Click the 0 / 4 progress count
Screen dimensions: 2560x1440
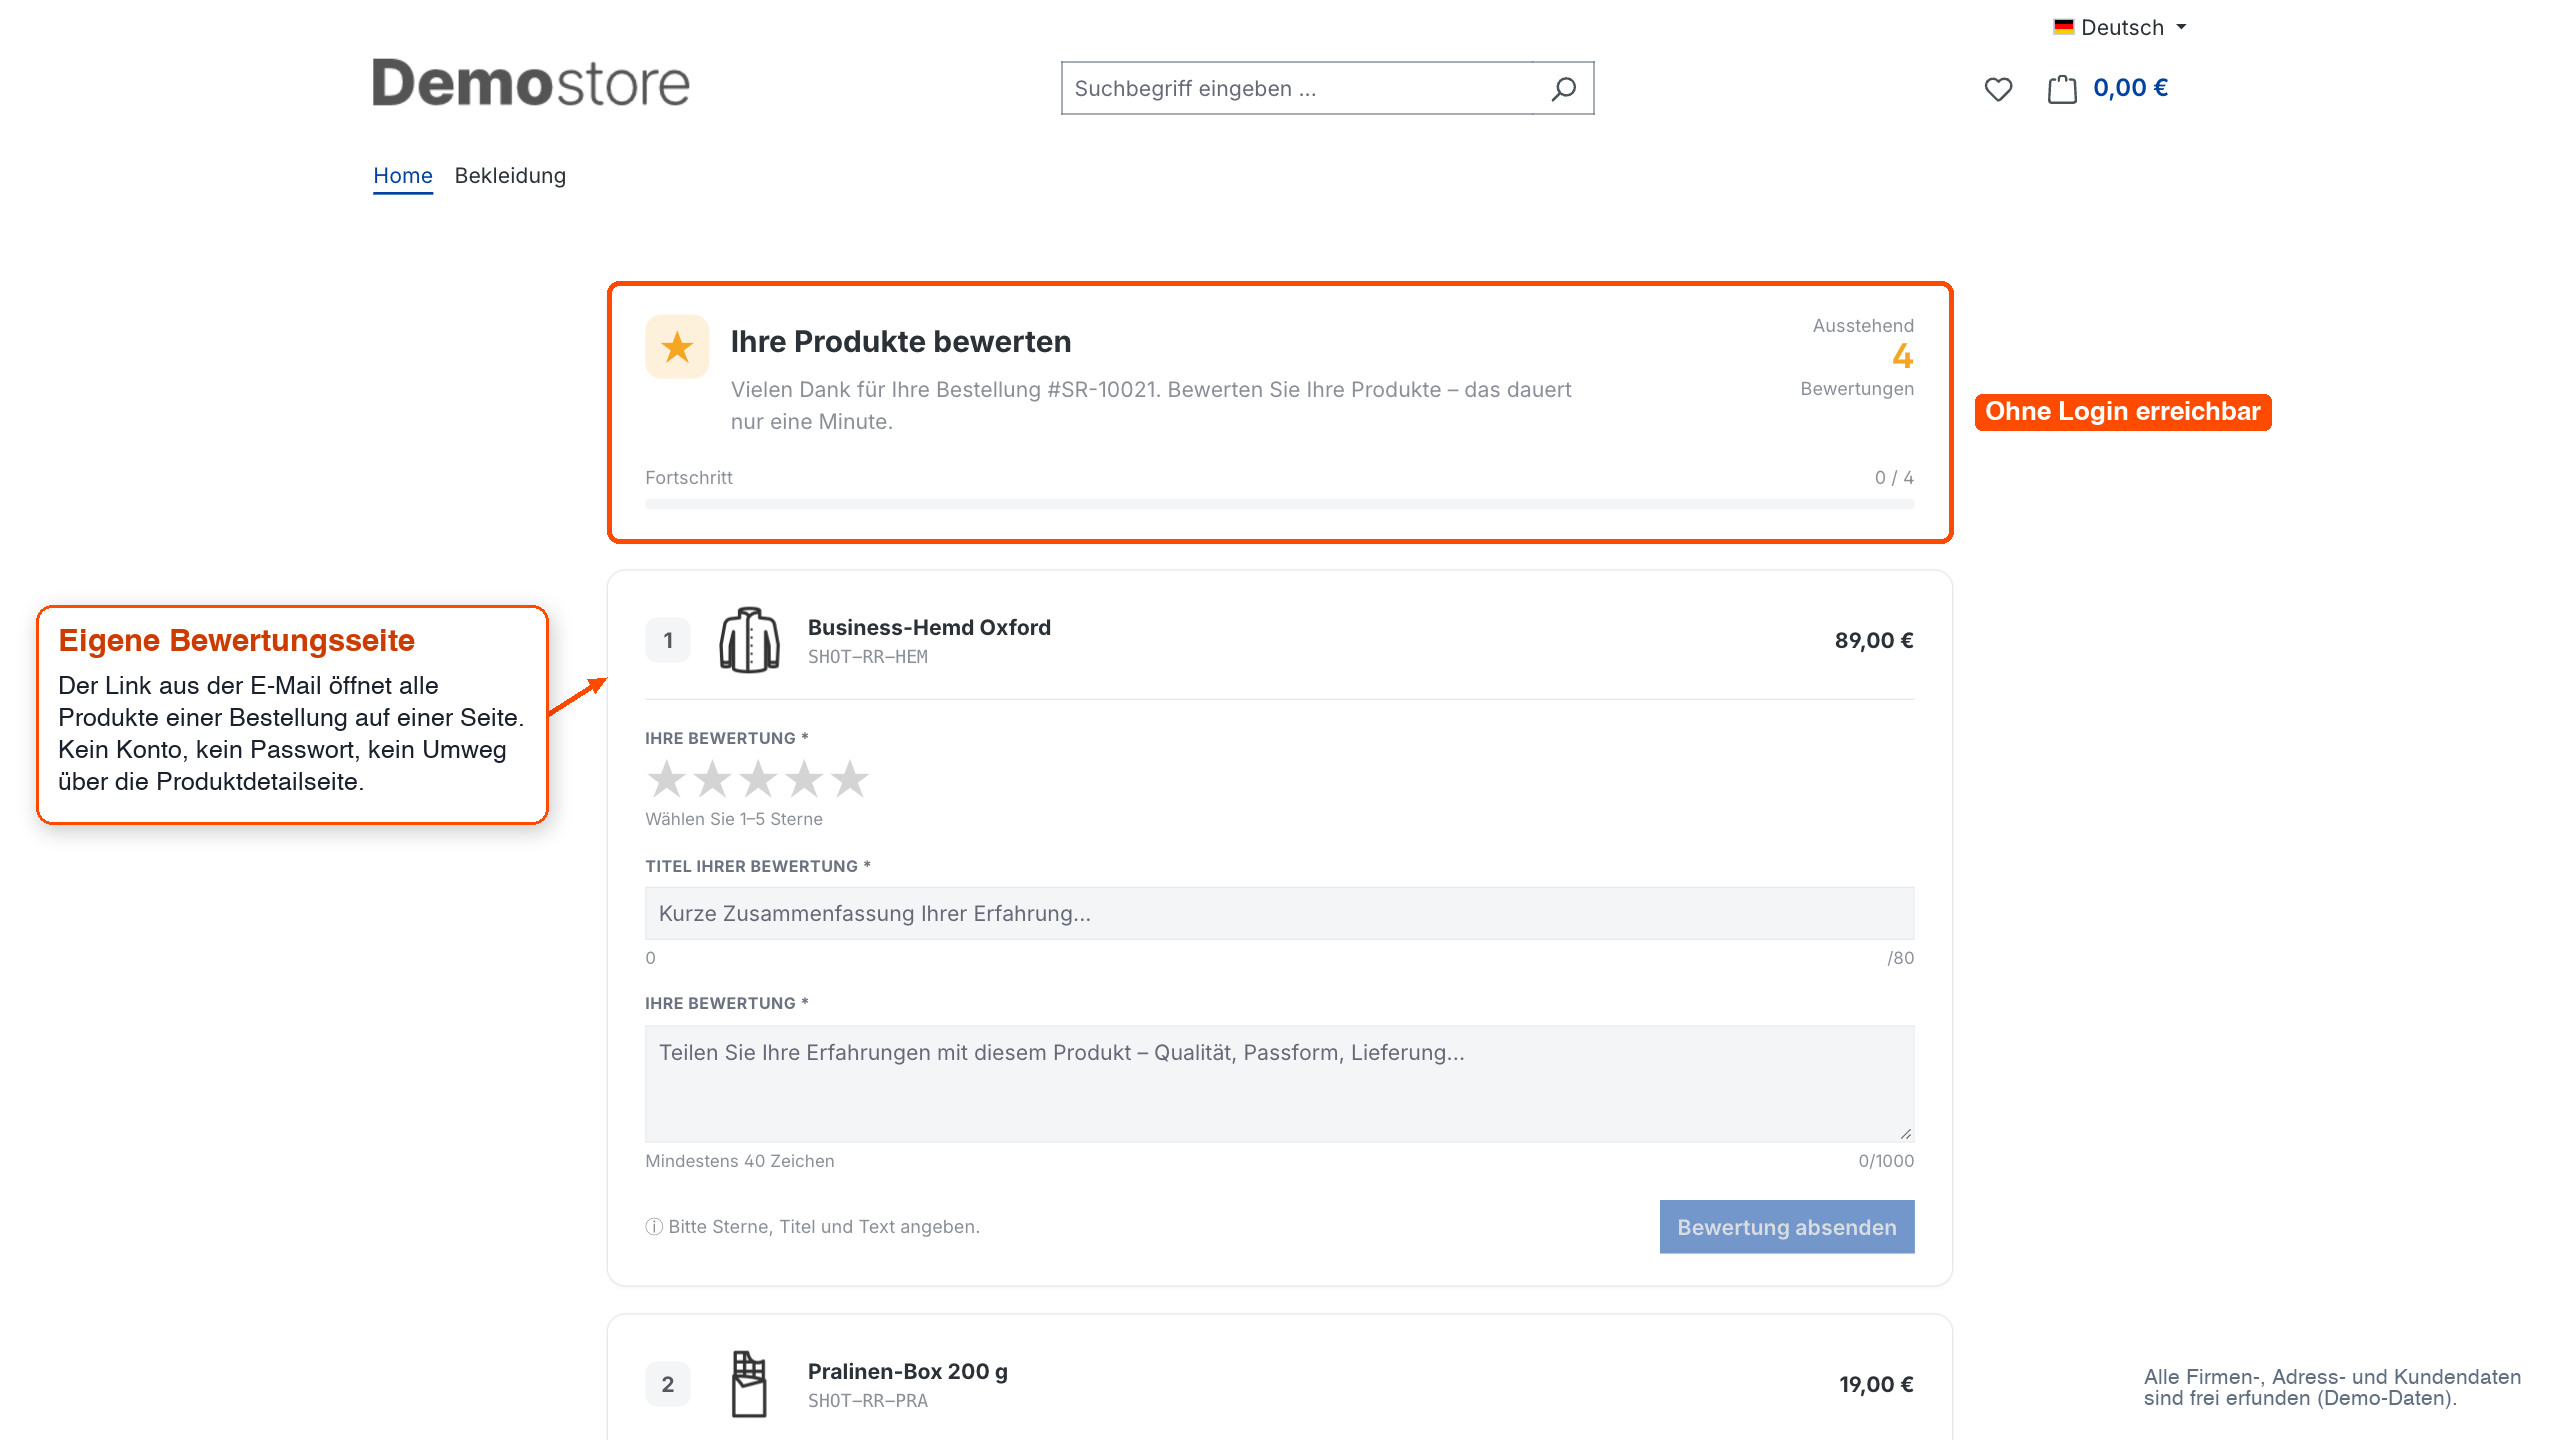click(1894, 478)
